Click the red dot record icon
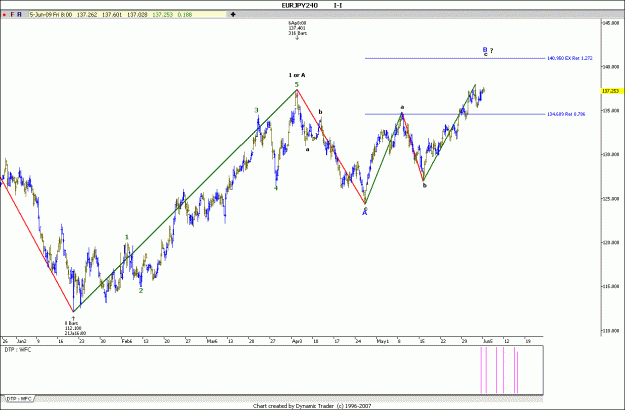This screenshot has height=410, width=625. tap(4, 15)
